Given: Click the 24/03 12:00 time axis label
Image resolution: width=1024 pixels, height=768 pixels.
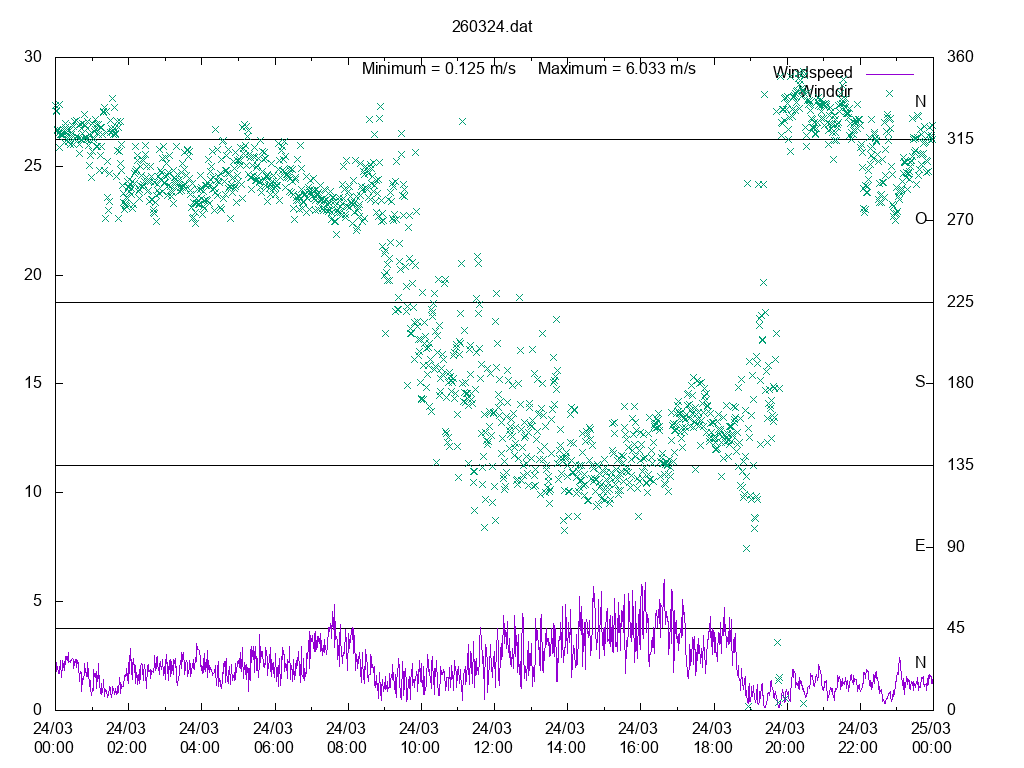Looking at the screenshot, I should point(492,738).
